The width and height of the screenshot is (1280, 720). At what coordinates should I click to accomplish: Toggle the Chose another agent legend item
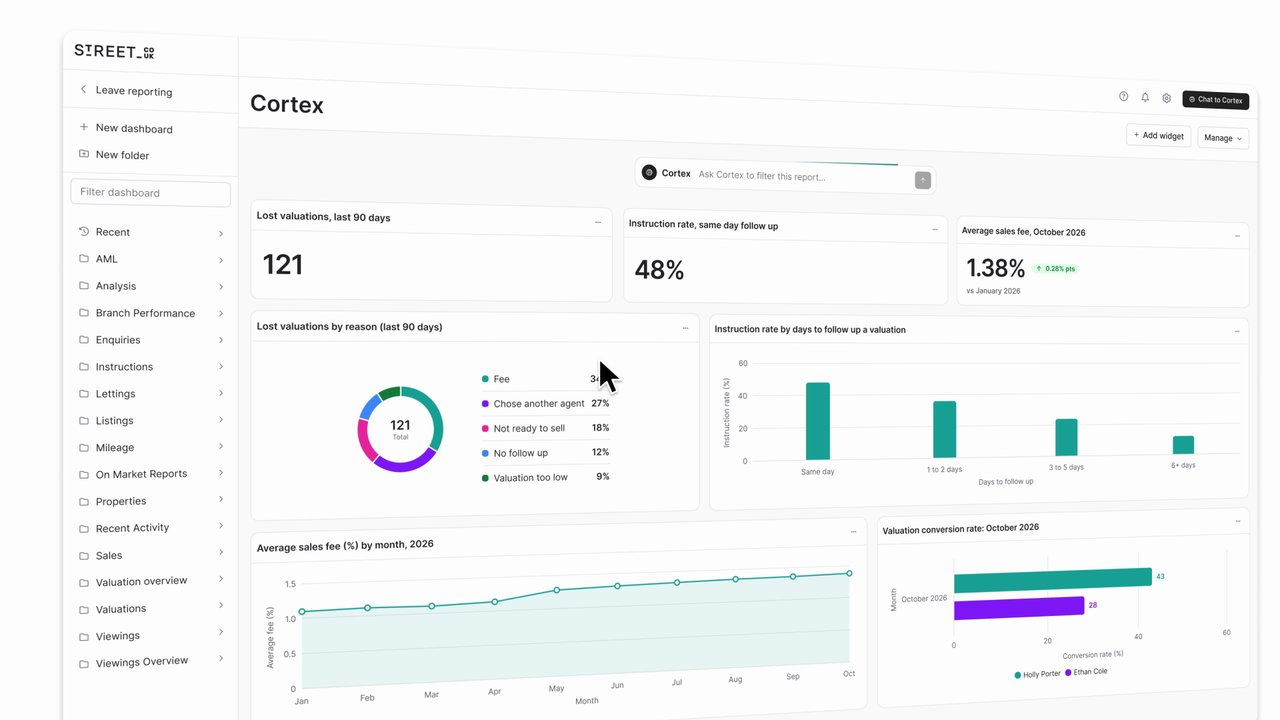tap(545, 403)
